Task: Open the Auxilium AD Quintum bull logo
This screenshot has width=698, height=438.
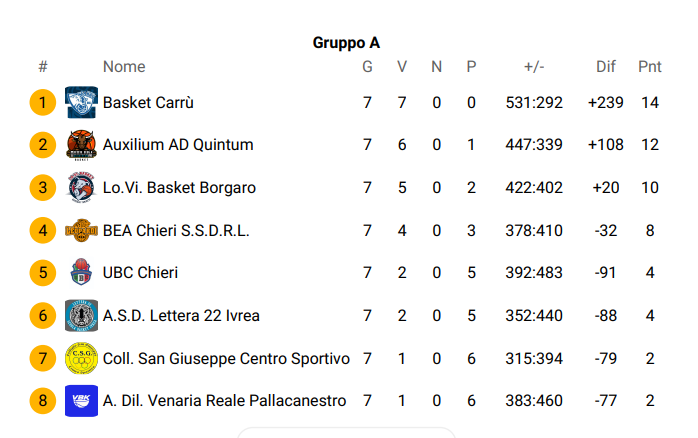Action: [81, 145]
